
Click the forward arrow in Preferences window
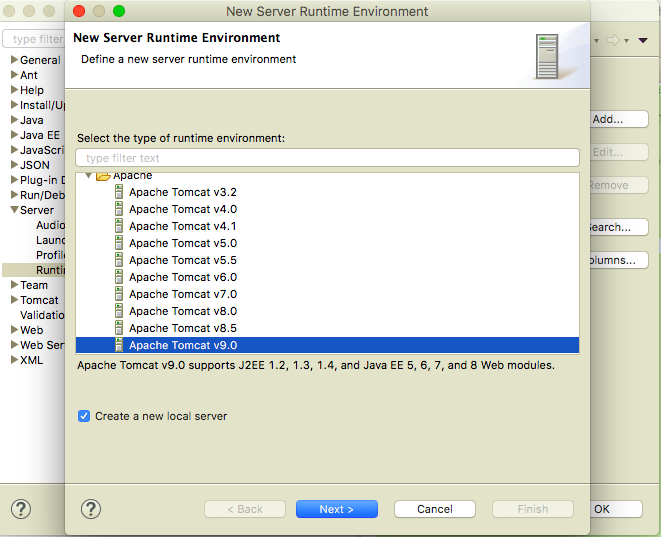tap(613, 40)
